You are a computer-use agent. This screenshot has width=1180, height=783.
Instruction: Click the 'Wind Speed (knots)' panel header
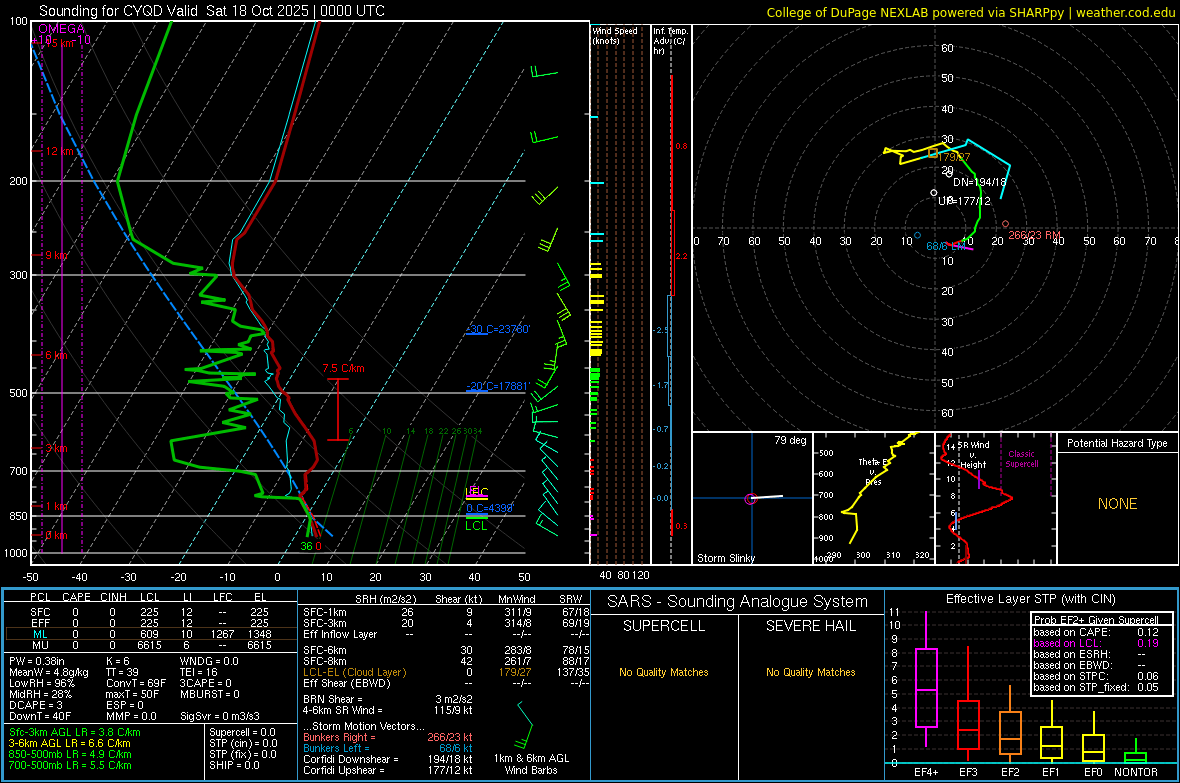pos(615,35)
